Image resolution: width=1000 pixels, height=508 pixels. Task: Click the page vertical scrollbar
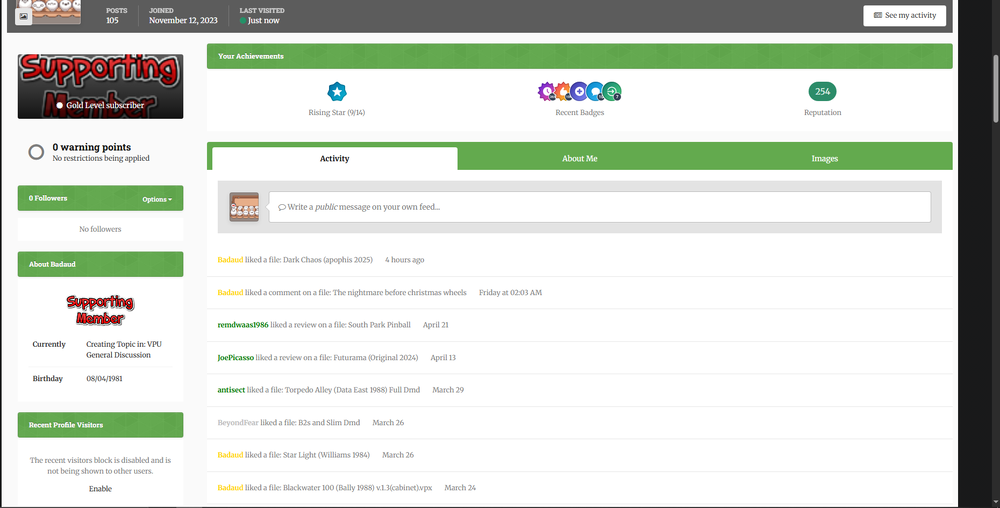[996, 89]
